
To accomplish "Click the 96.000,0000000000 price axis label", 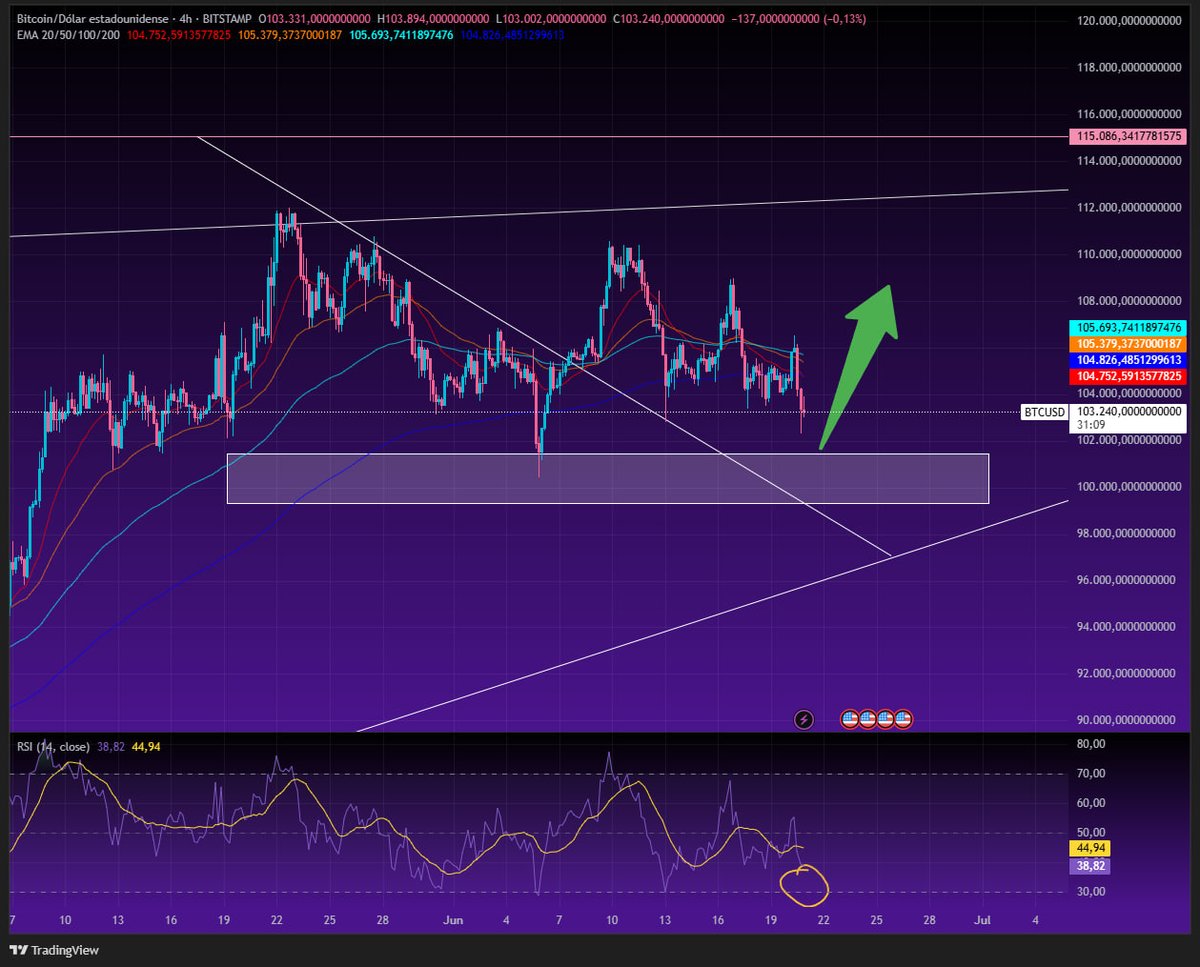I will [x=1128, y=580].
